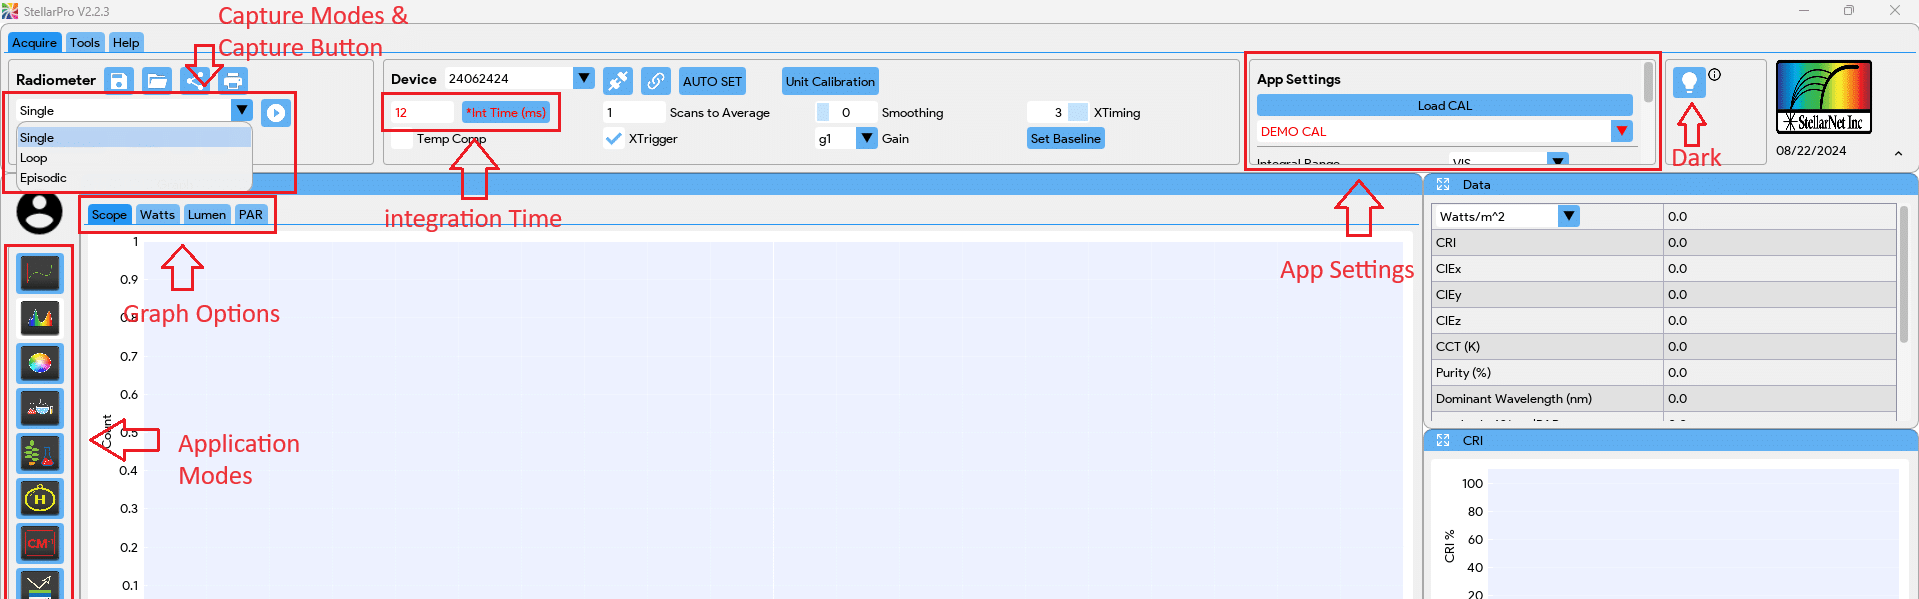Expand the Data panel with its maximize icon
Screen dimensions: 1919x599
(1443, 184)
